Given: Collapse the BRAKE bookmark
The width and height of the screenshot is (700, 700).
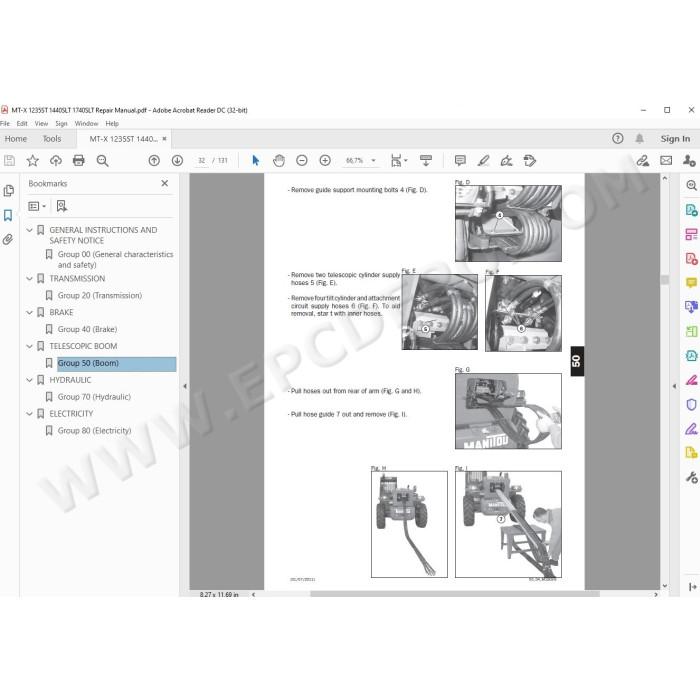Looking at the screenshot, I should click(29, 312).
